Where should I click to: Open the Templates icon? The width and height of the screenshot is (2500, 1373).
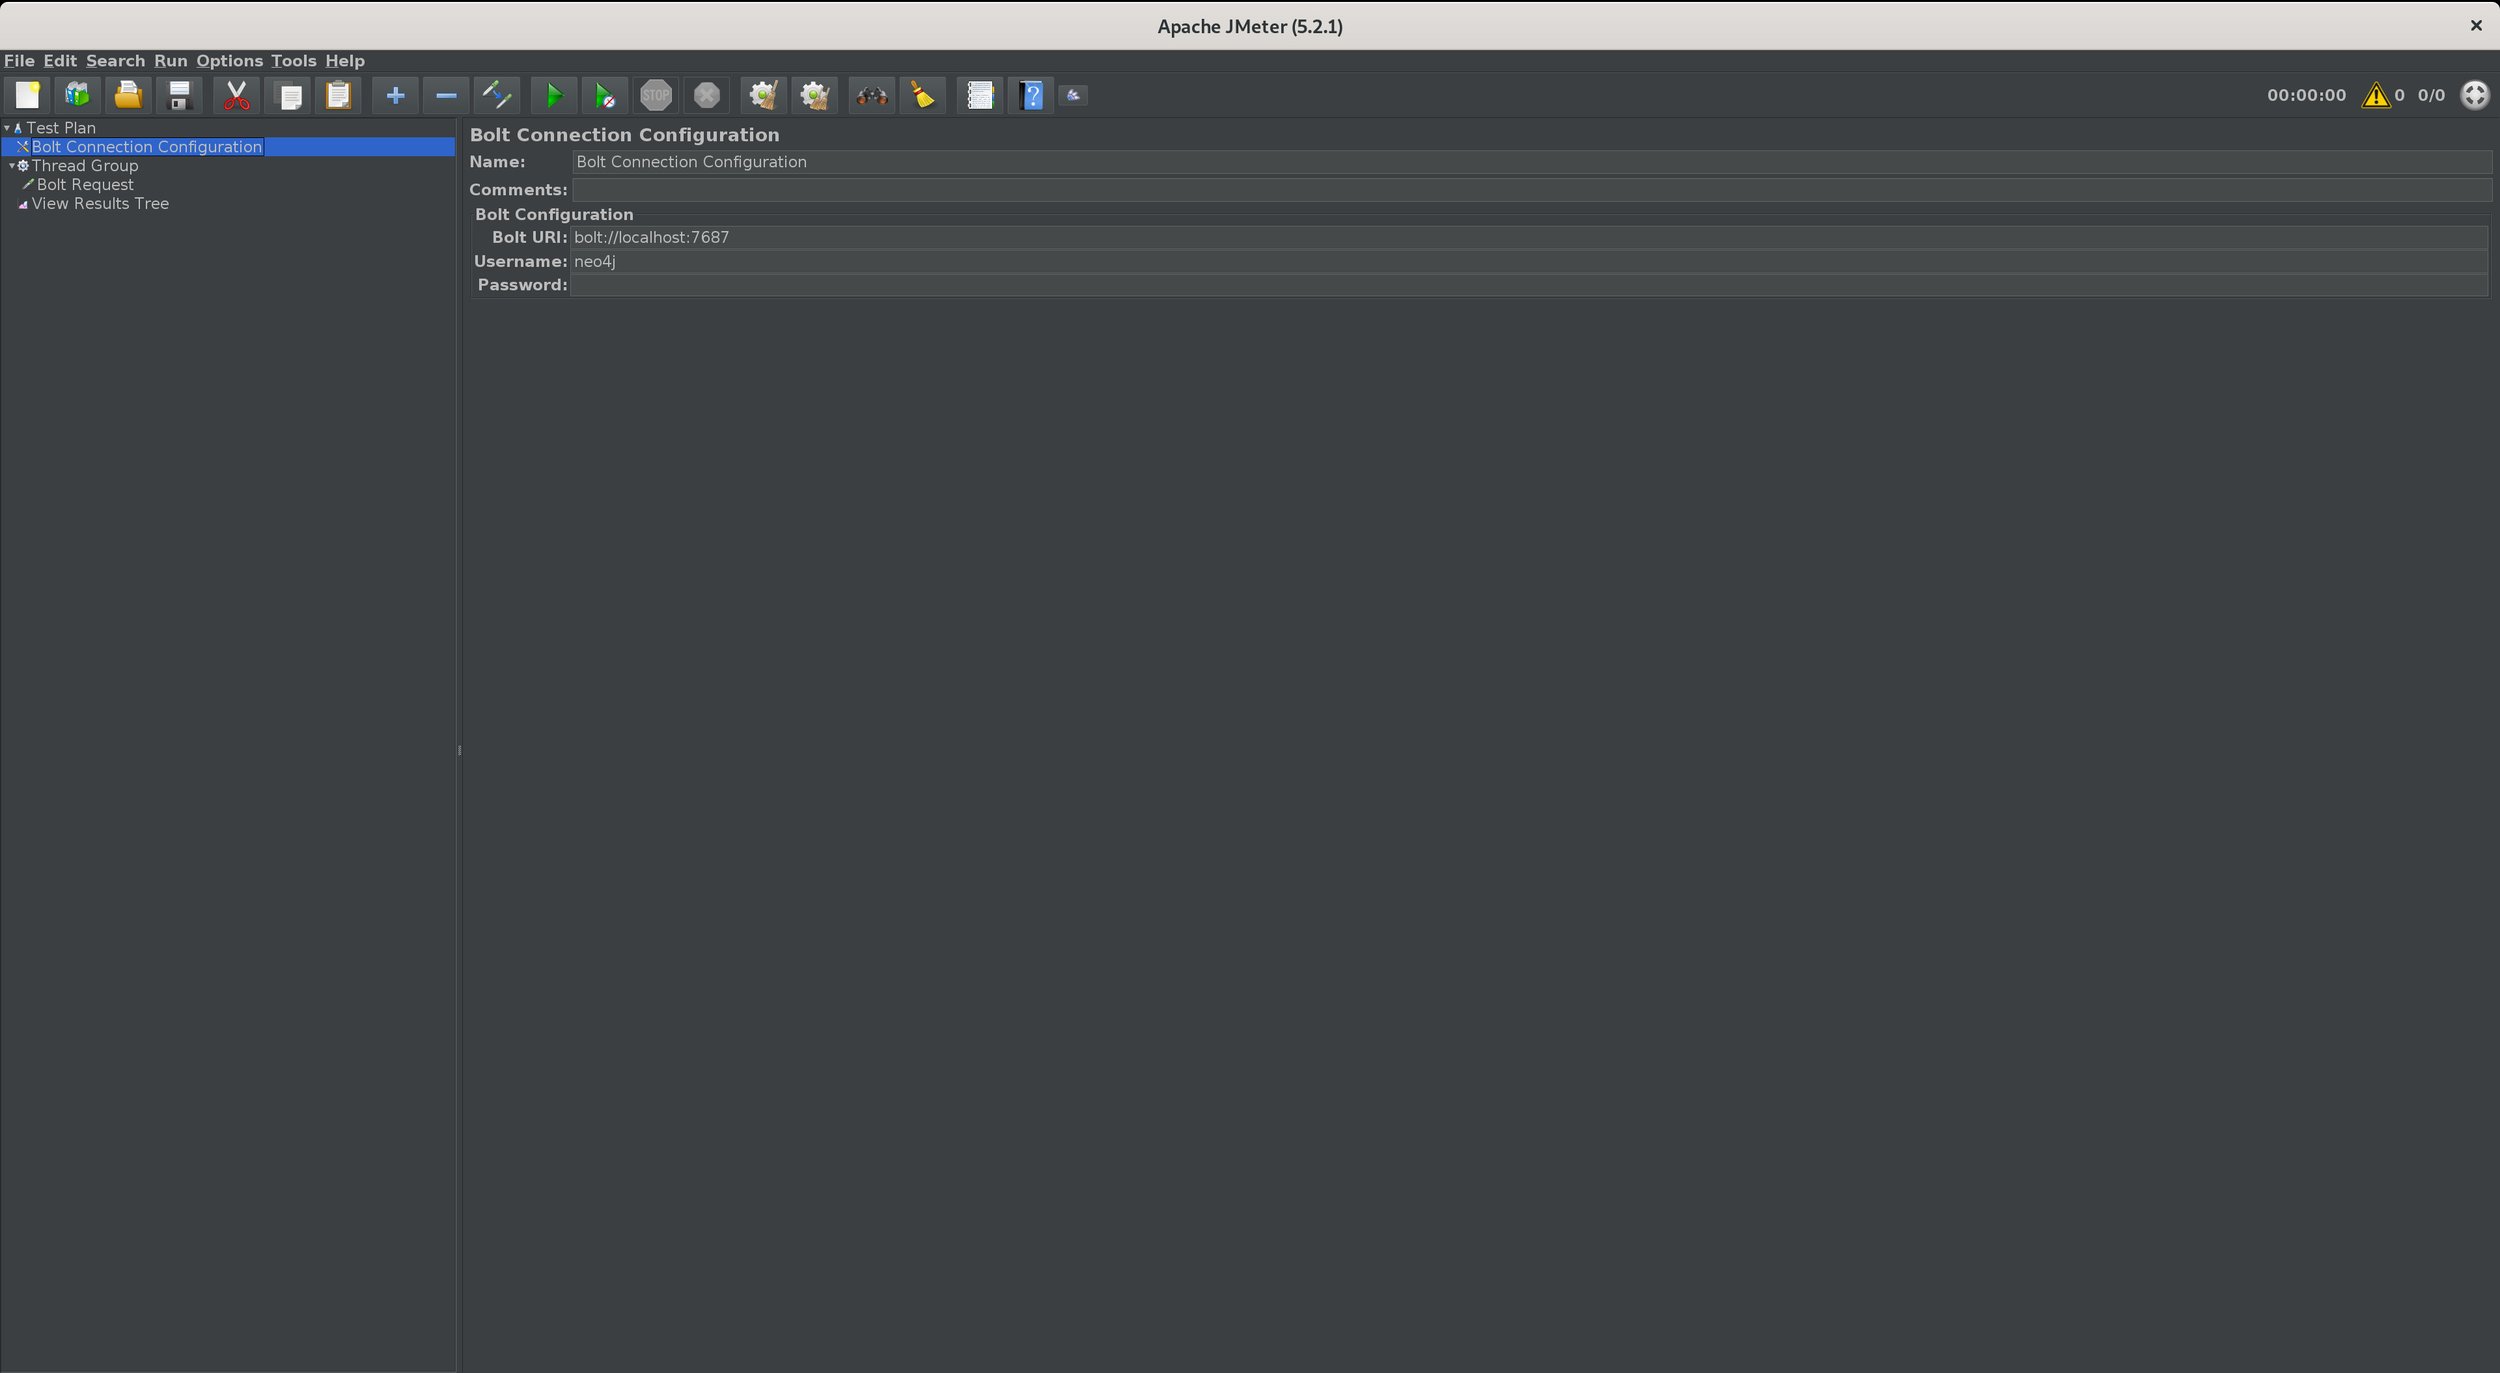click(x=78, y=96)
